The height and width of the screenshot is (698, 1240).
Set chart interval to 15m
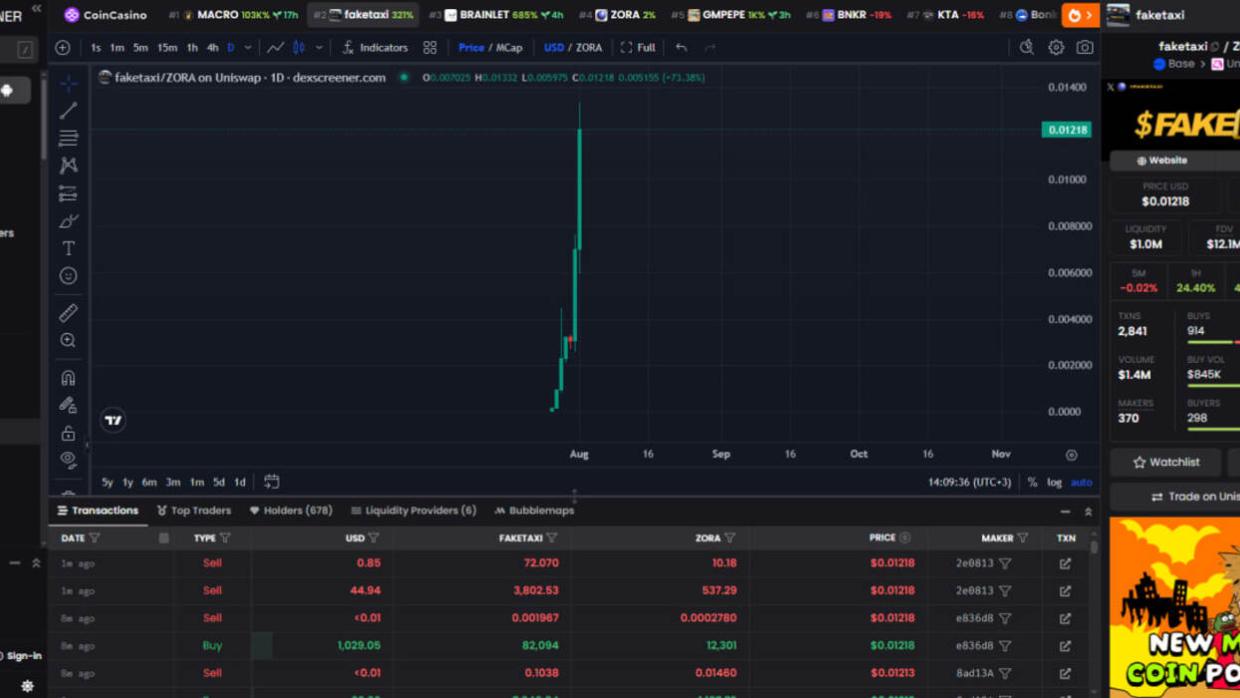167,47
